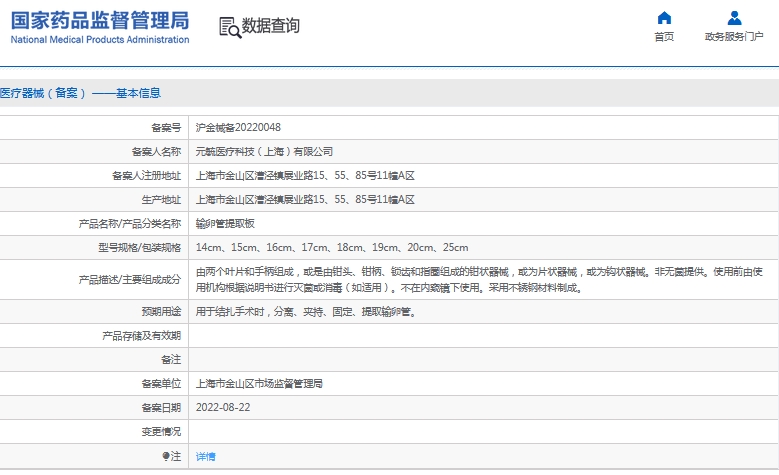Select the 备案人注册地址 address value
This screenshot has width=779, height=475.
tap(305, 175)
